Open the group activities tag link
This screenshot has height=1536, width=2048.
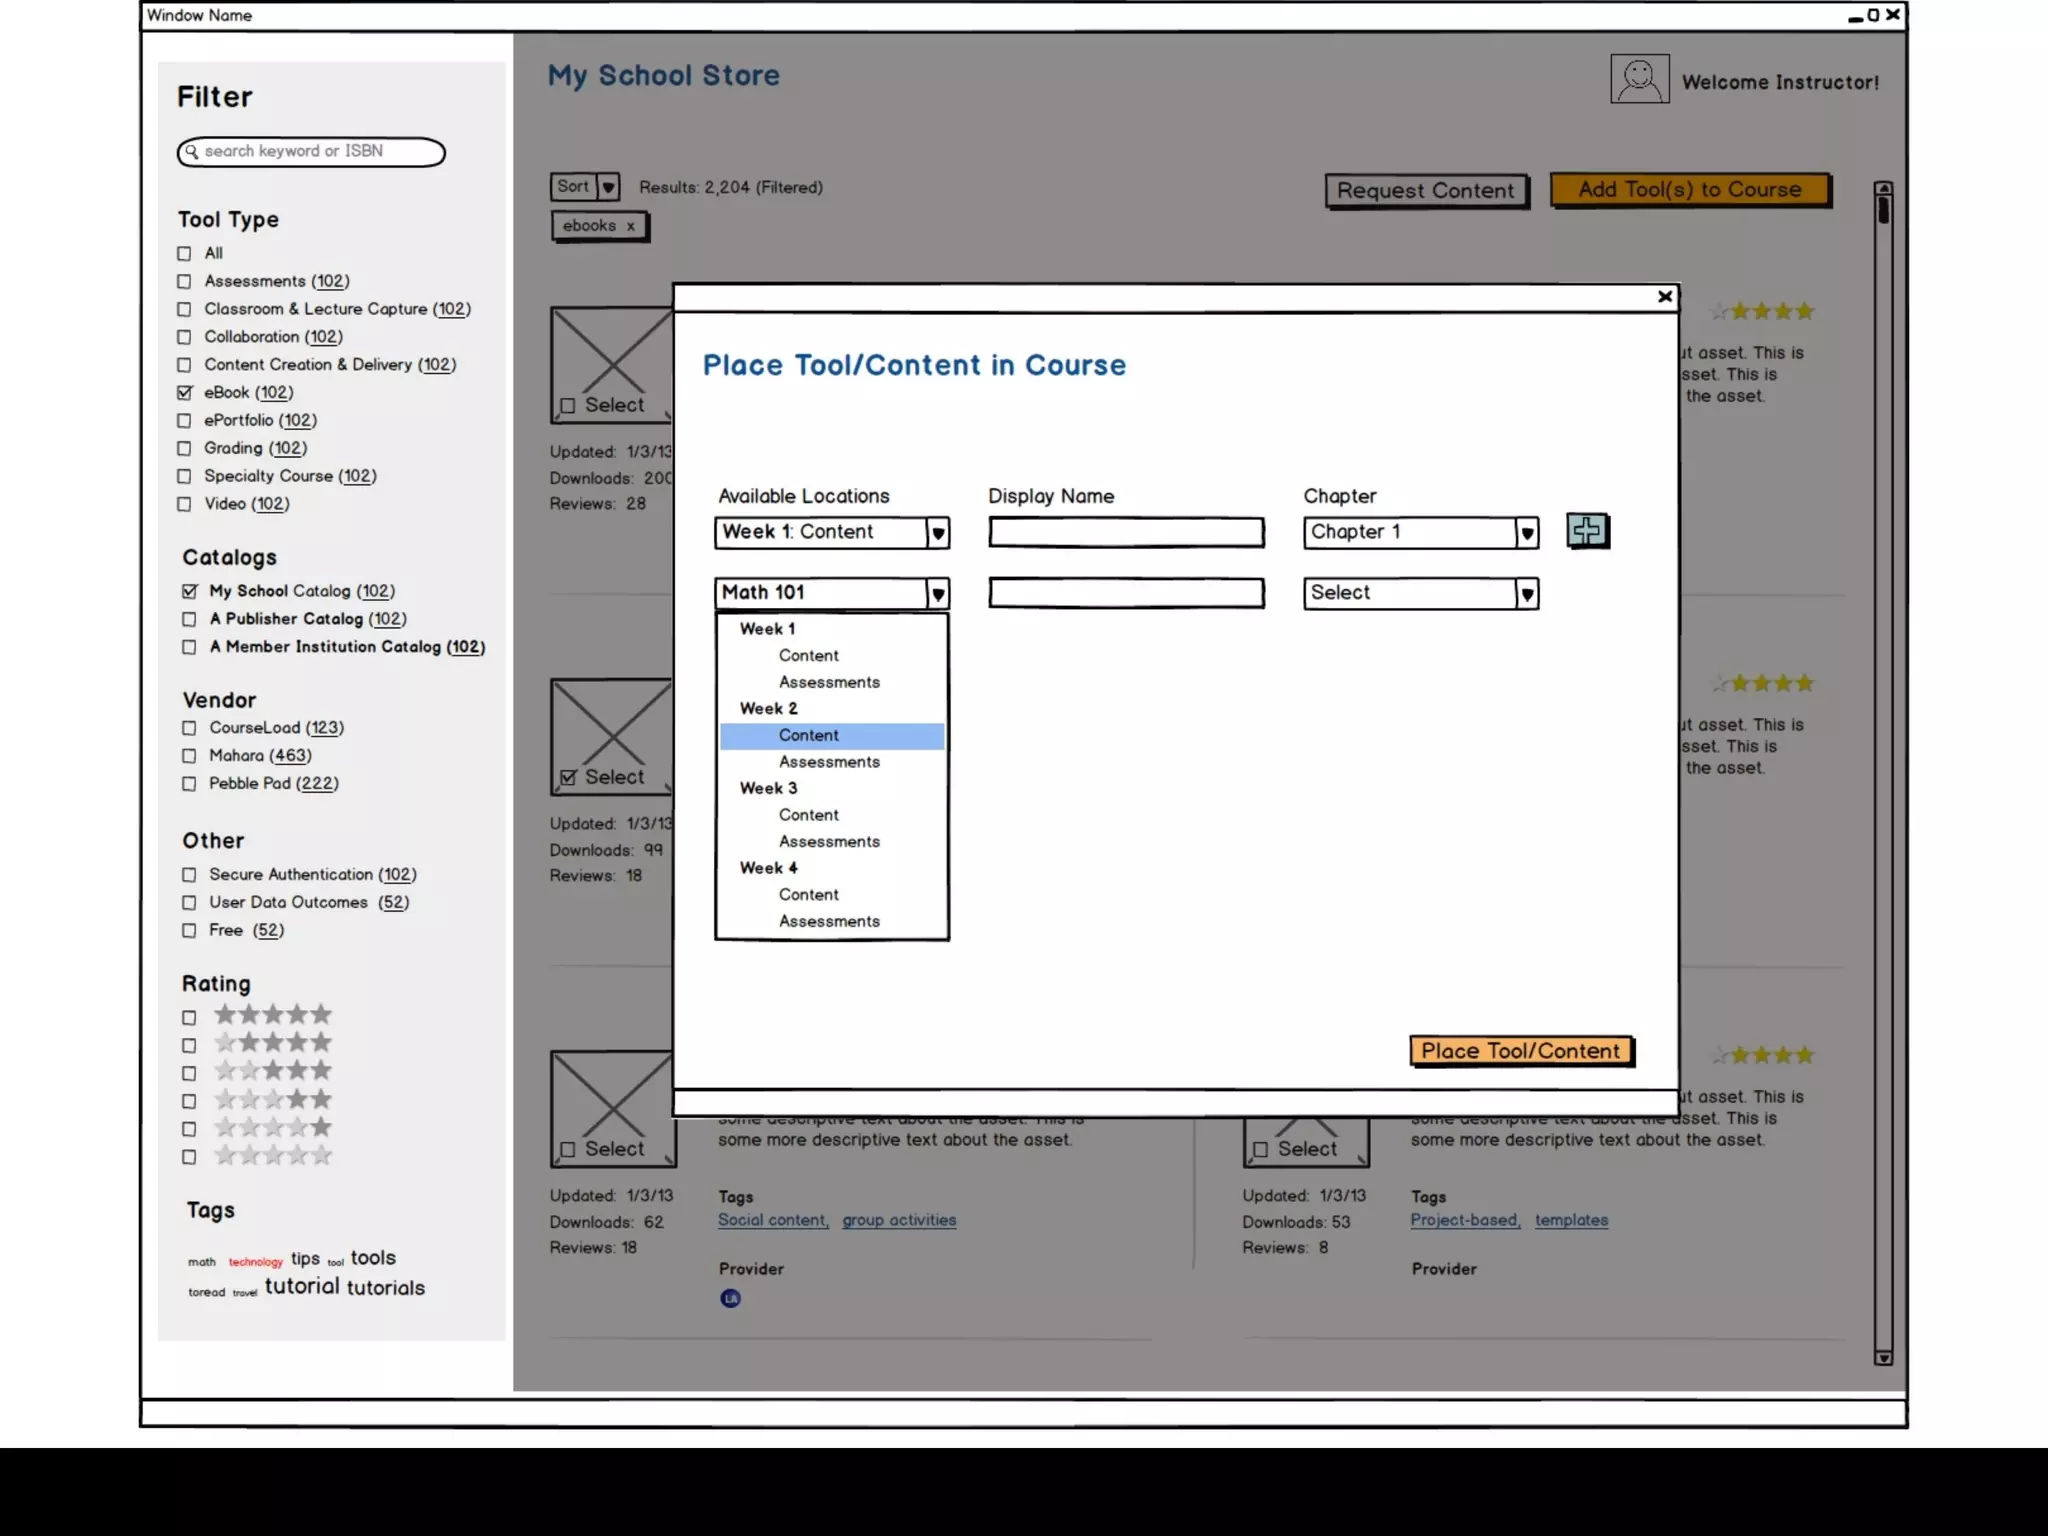(x=898, y=1220)
